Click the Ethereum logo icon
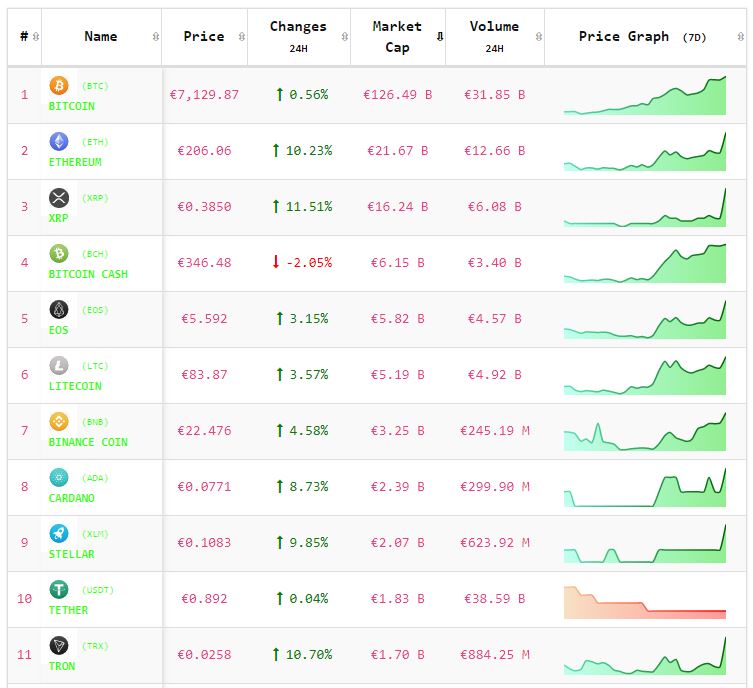Image resolution: width=753 pixels, height=688 pixels. [59, 142]
